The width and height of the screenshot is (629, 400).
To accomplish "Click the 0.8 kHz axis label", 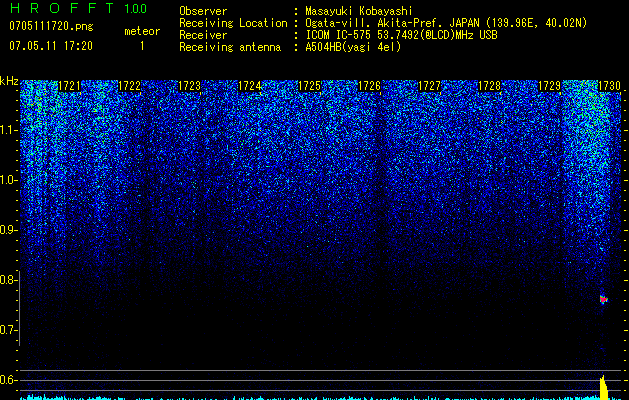I will click(8, 280).
